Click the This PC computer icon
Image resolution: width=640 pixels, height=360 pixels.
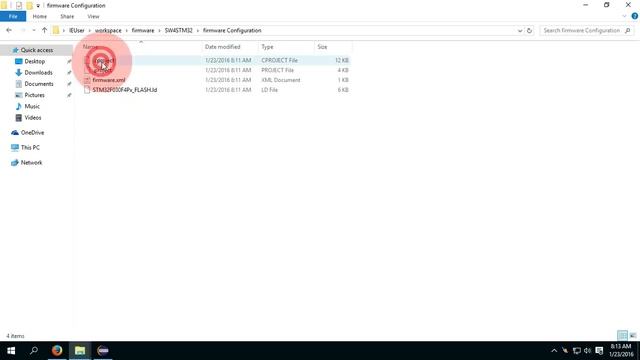tap(15, 147)
